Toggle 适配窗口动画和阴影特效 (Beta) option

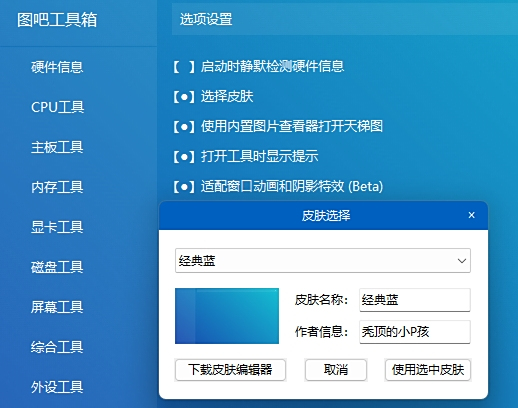pyautogui.click(x=184, y=186)
